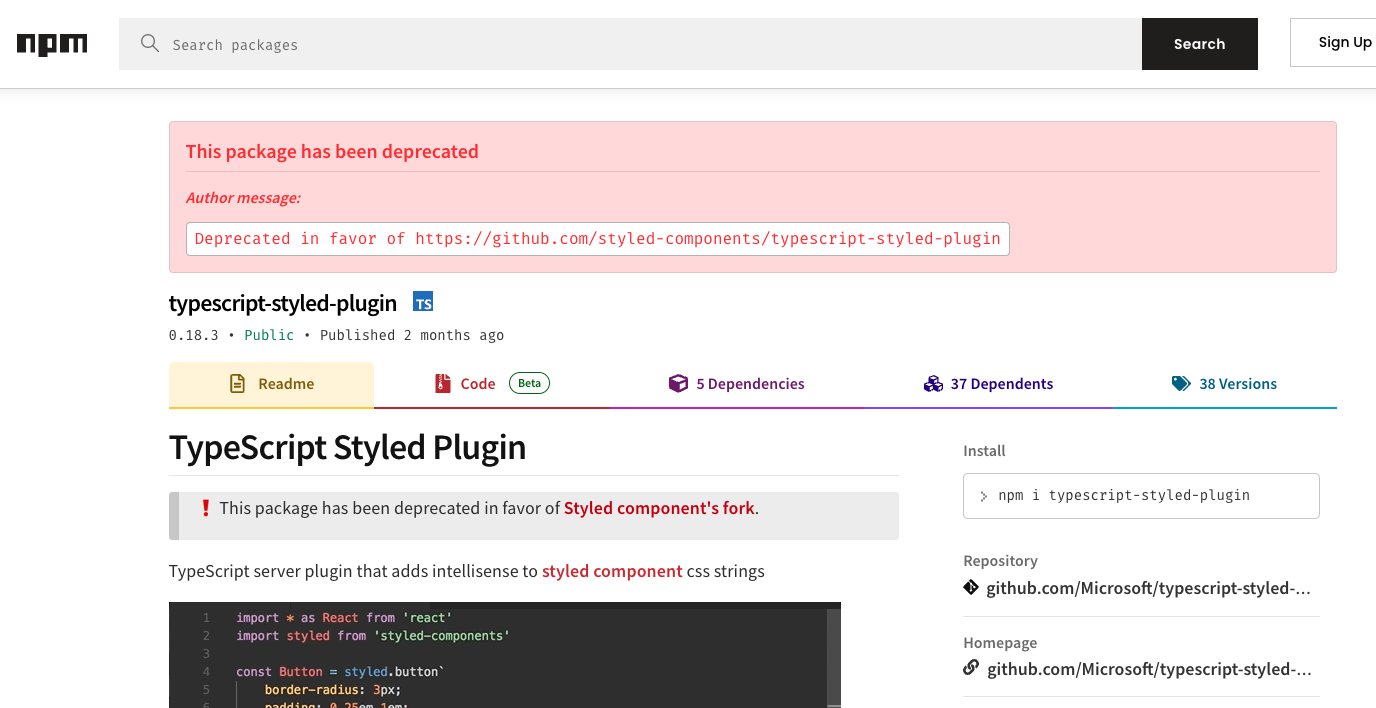Image resolution: width=1376 pixels, height=708 pixels.
Task: Open the Readme tab
Action: click(271, 384)
